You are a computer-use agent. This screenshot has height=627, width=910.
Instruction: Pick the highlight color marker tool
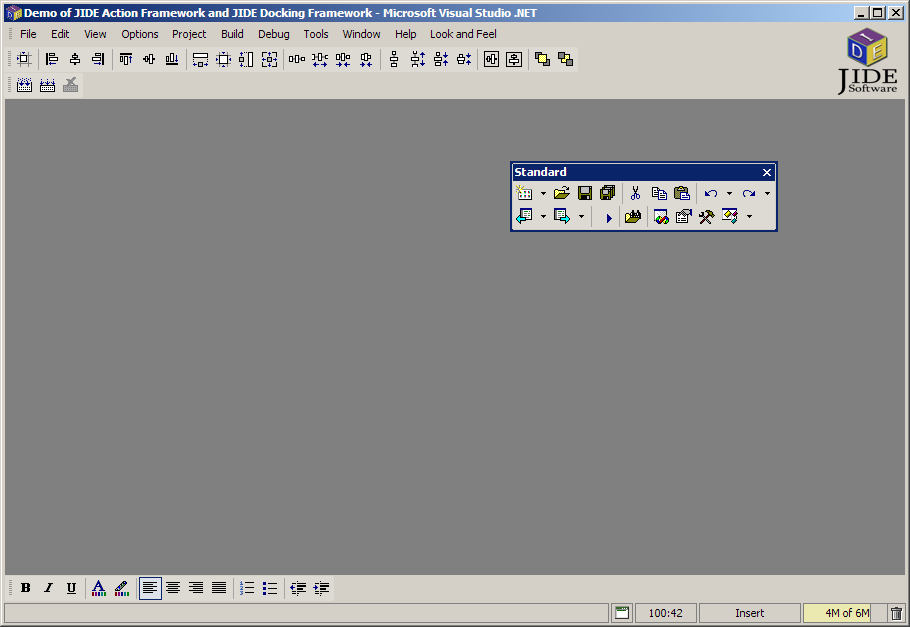(x=122, y=588)
